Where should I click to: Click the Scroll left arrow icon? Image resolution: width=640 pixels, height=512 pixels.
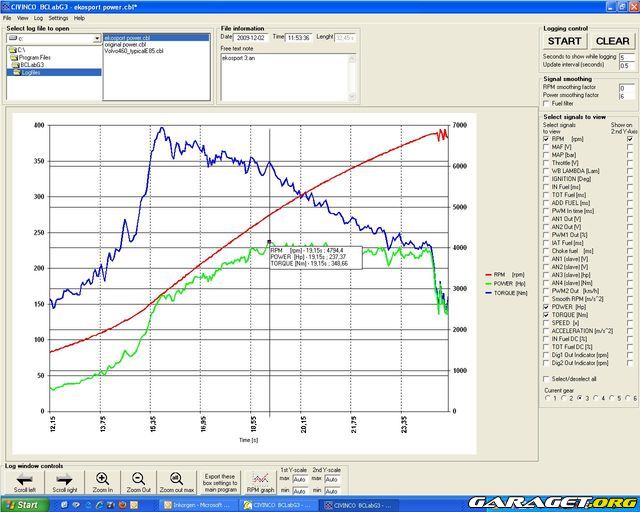[x=24, y=478]
